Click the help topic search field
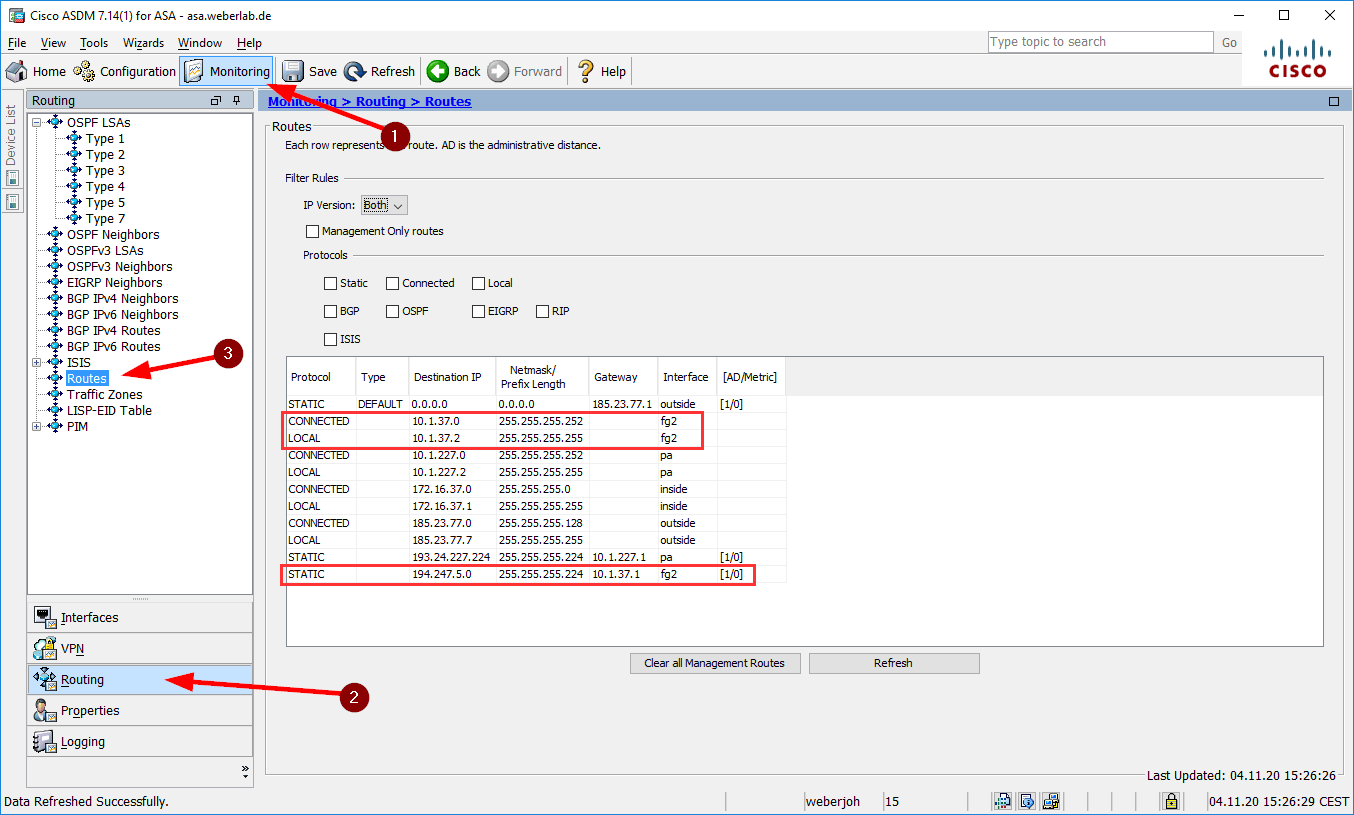Viewport: 1354px width, 815px height. point(1100,42)
